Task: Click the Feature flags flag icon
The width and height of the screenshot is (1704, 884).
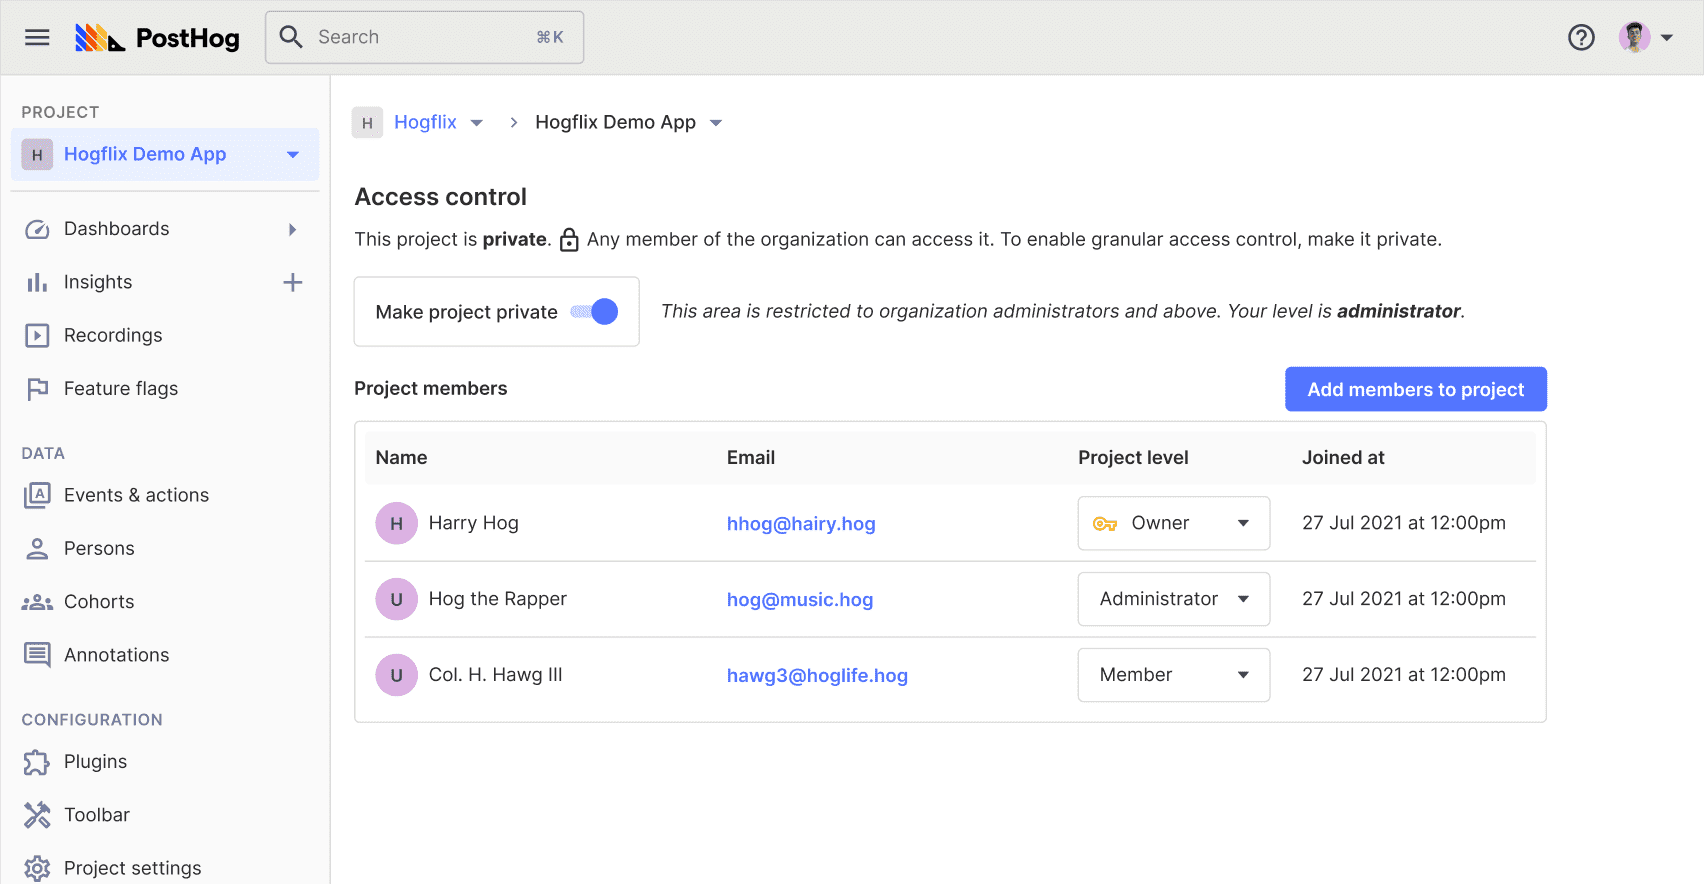Action: click(37, 389)
